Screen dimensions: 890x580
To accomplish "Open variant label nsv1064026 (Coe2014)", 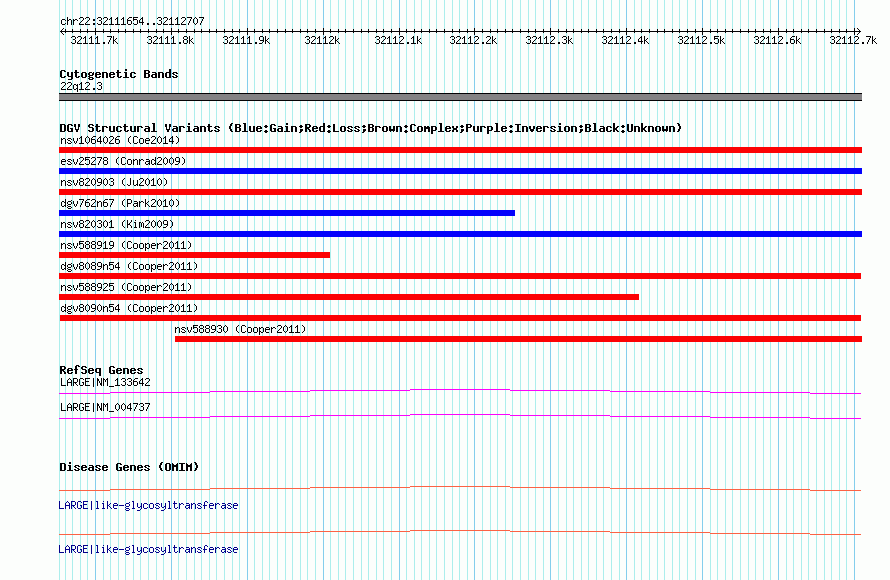I will [120, 140].
